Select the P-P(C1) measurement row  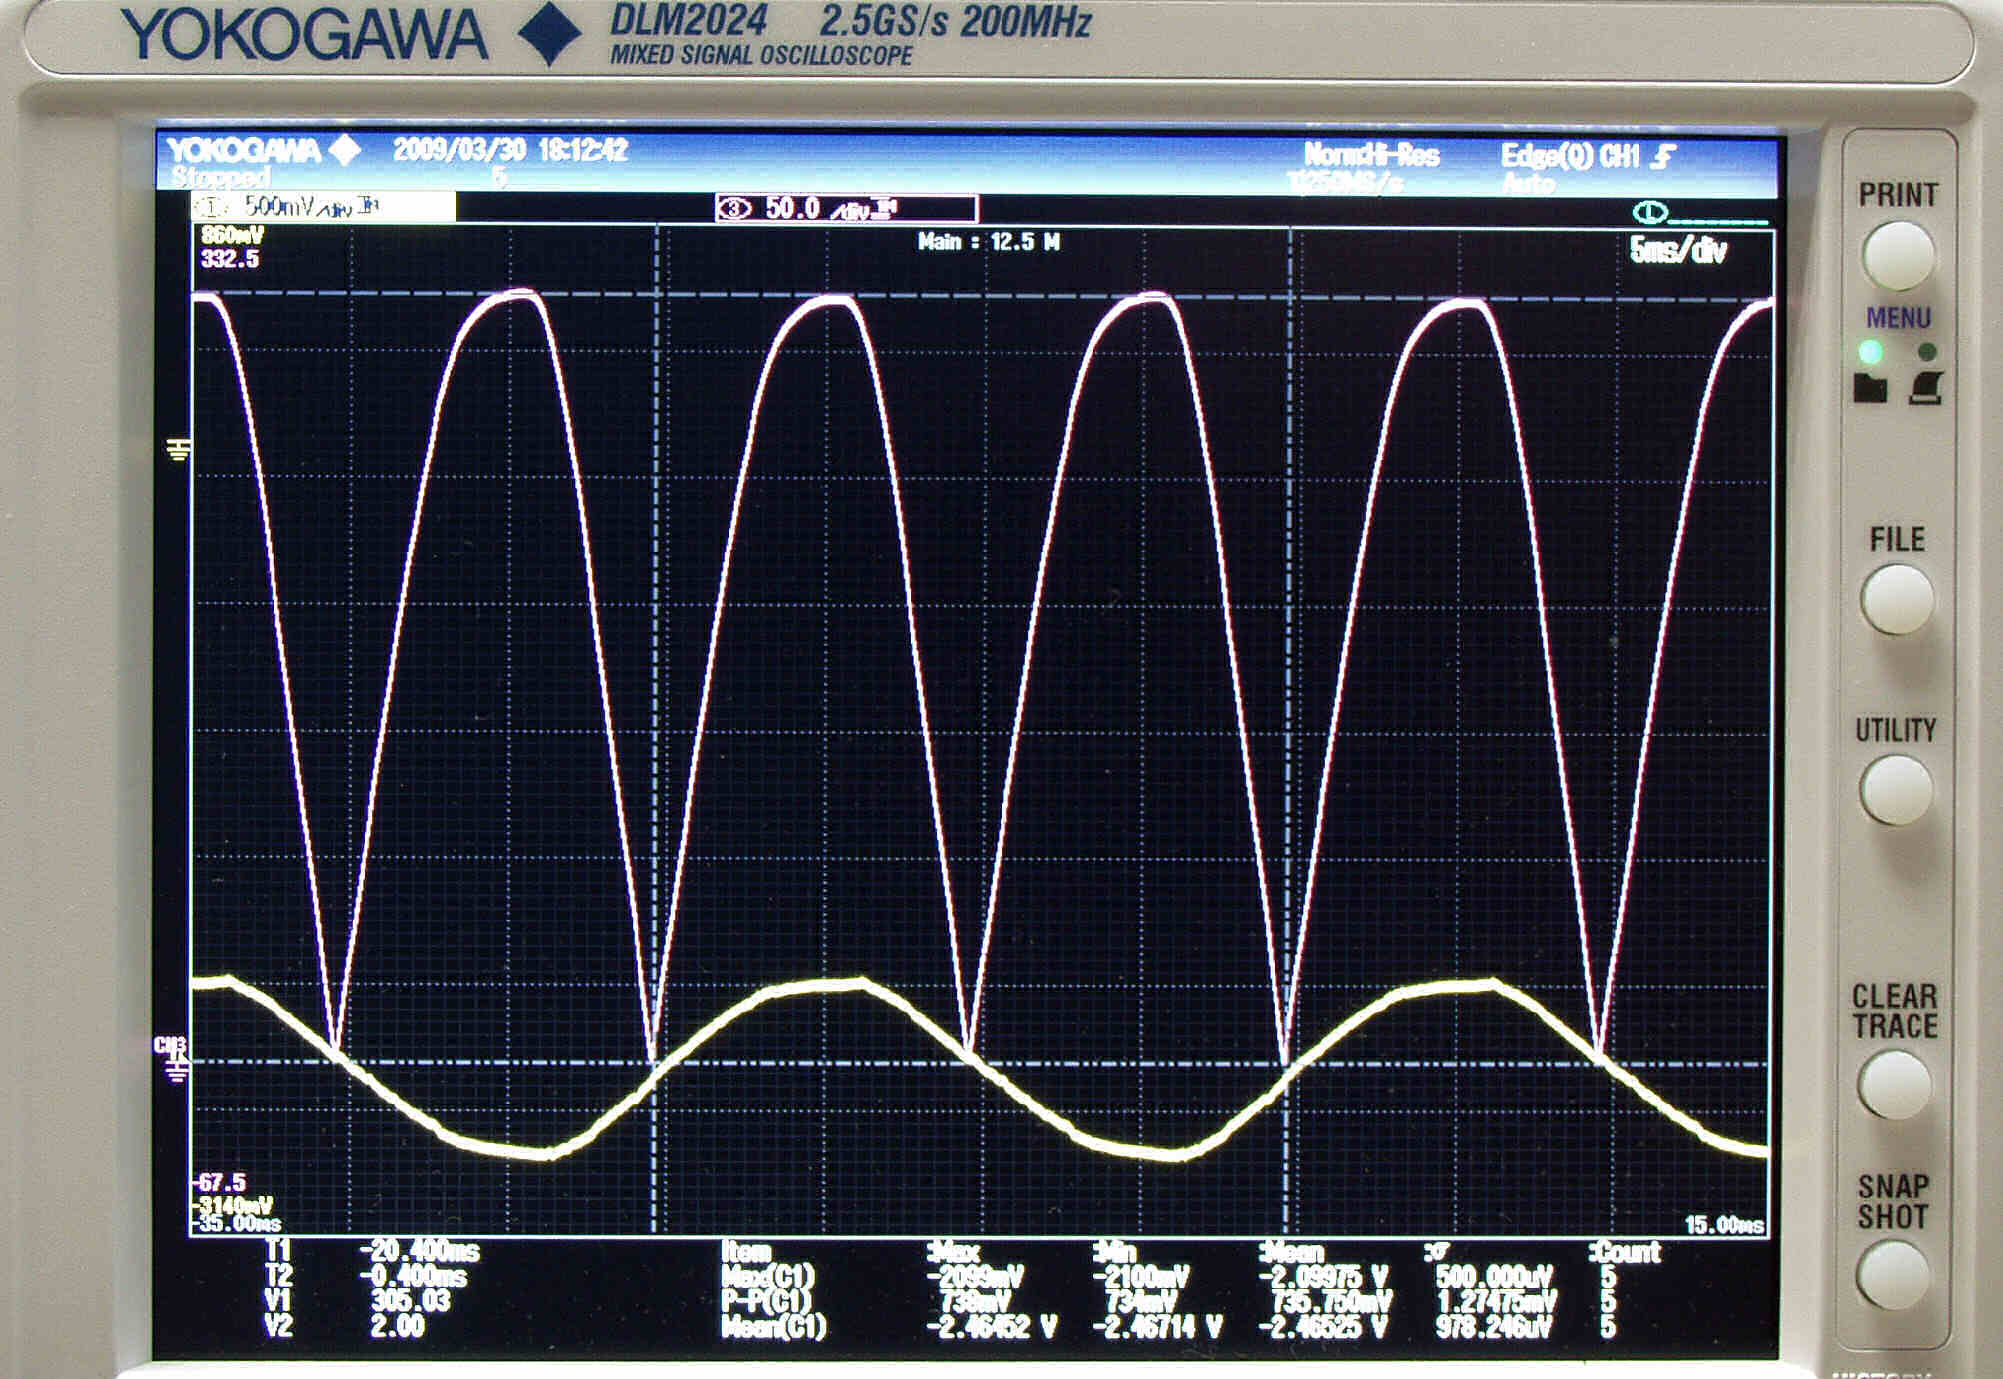(767, 1302)
